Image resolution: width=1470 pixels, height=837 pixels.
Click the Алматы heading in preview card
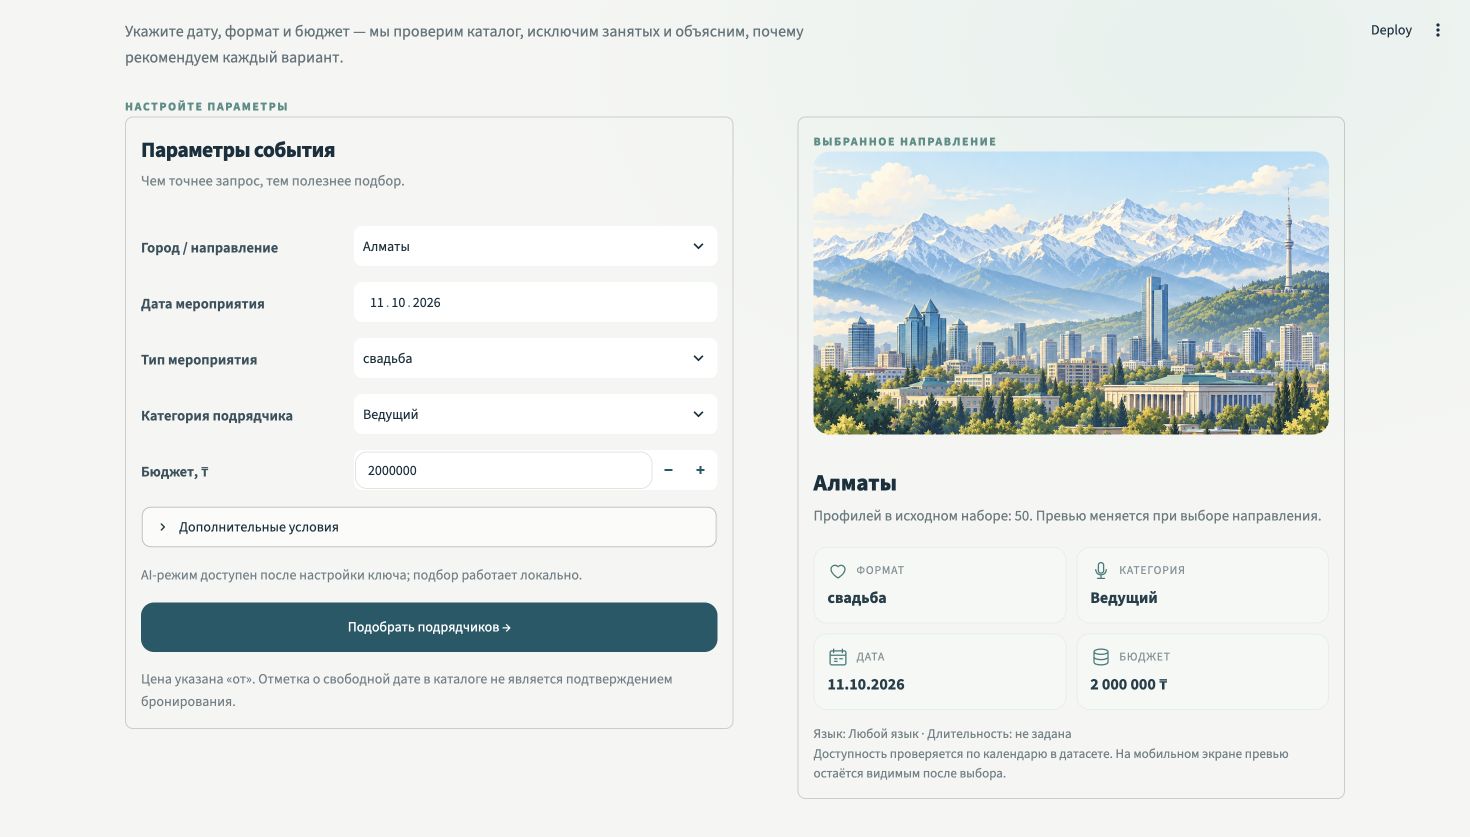tap(855, 483)
